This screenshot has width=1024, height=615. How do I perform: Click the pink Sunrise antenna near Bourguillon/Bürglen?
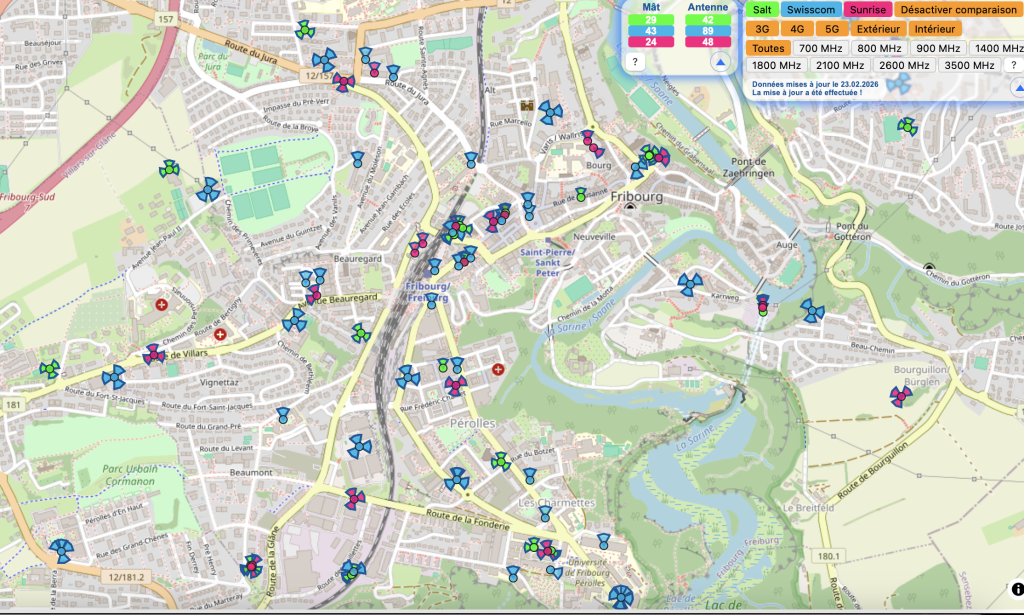[x=901, y=396]
